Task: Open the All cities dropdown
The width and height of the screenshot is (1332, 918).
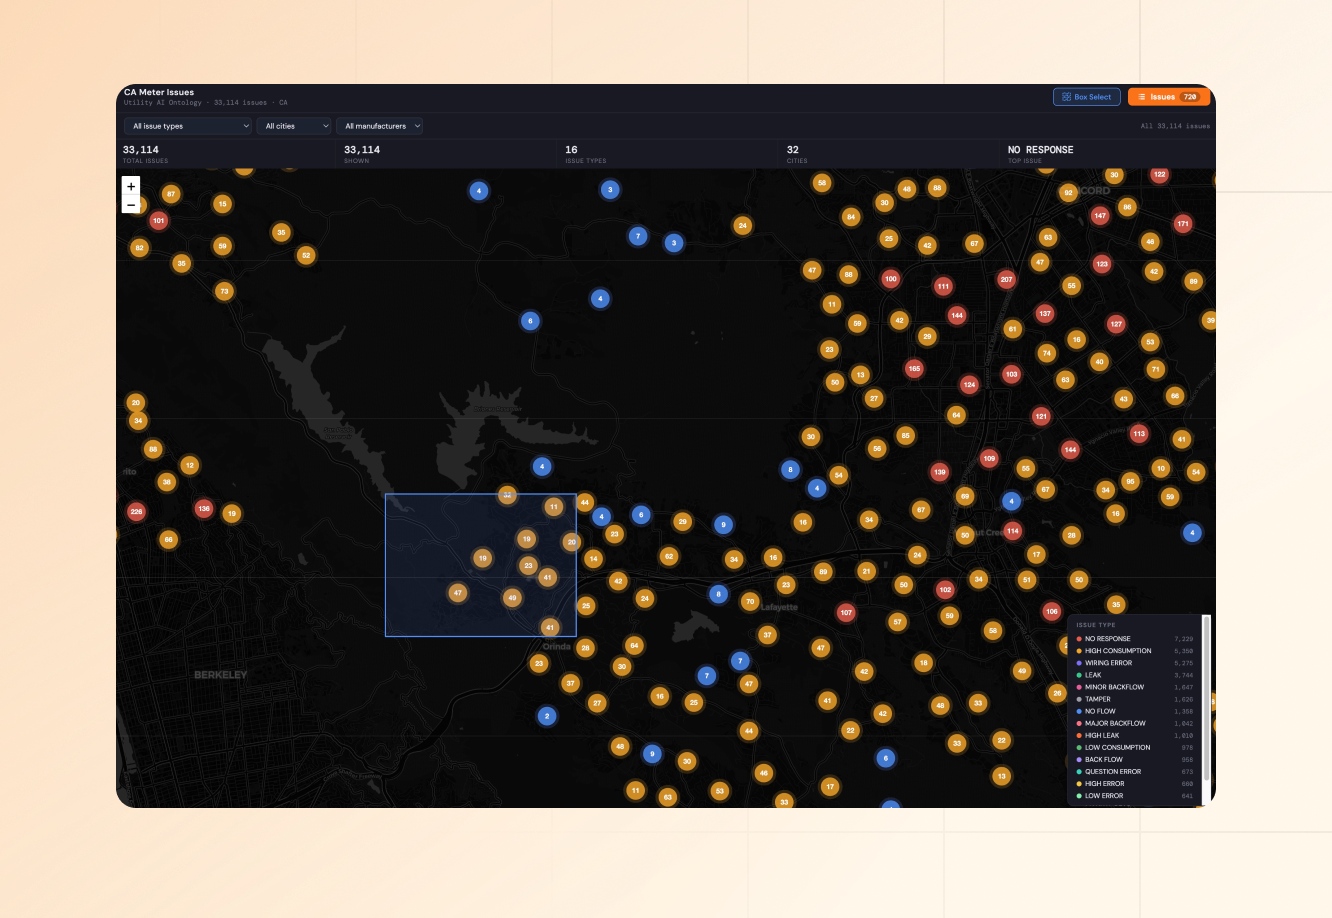Action: pyautogui.click(x=294, y=126)
